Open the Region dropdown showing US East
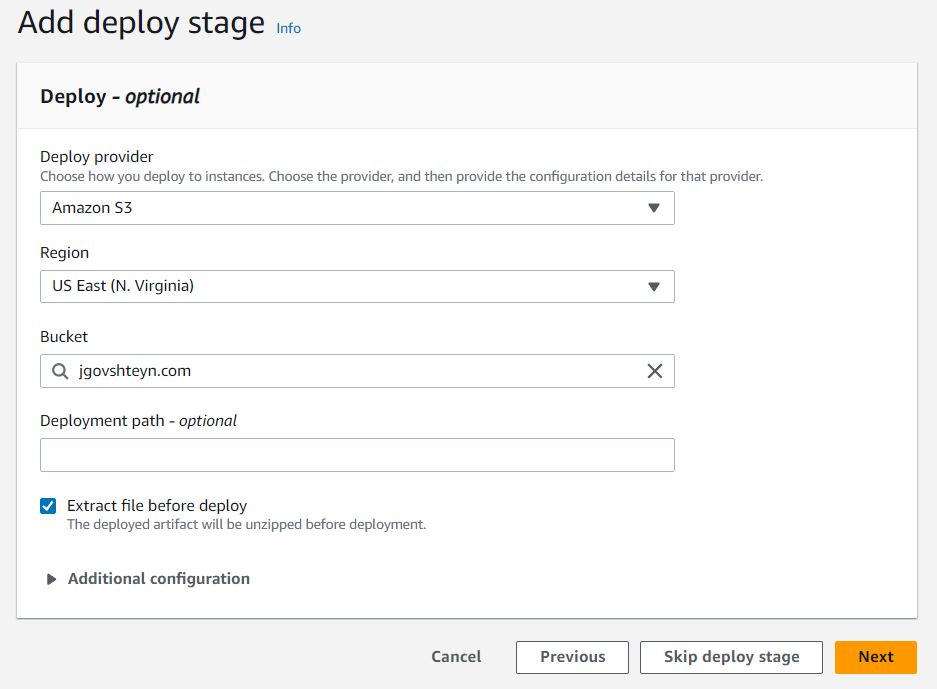This screenshot has width=937, height=689. click(x=357, y=286)
